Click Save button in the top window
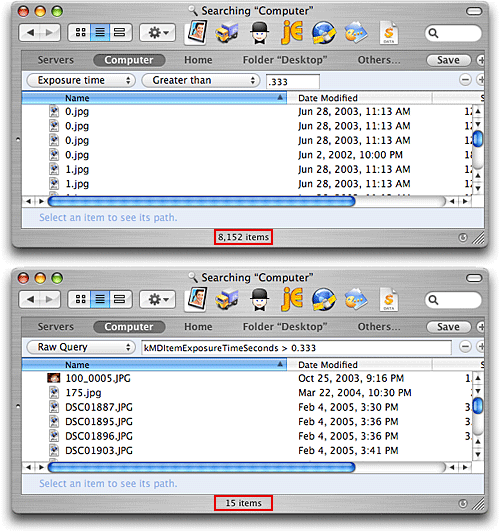The height and width of the screenshot is (532, 500). [448, 60]
